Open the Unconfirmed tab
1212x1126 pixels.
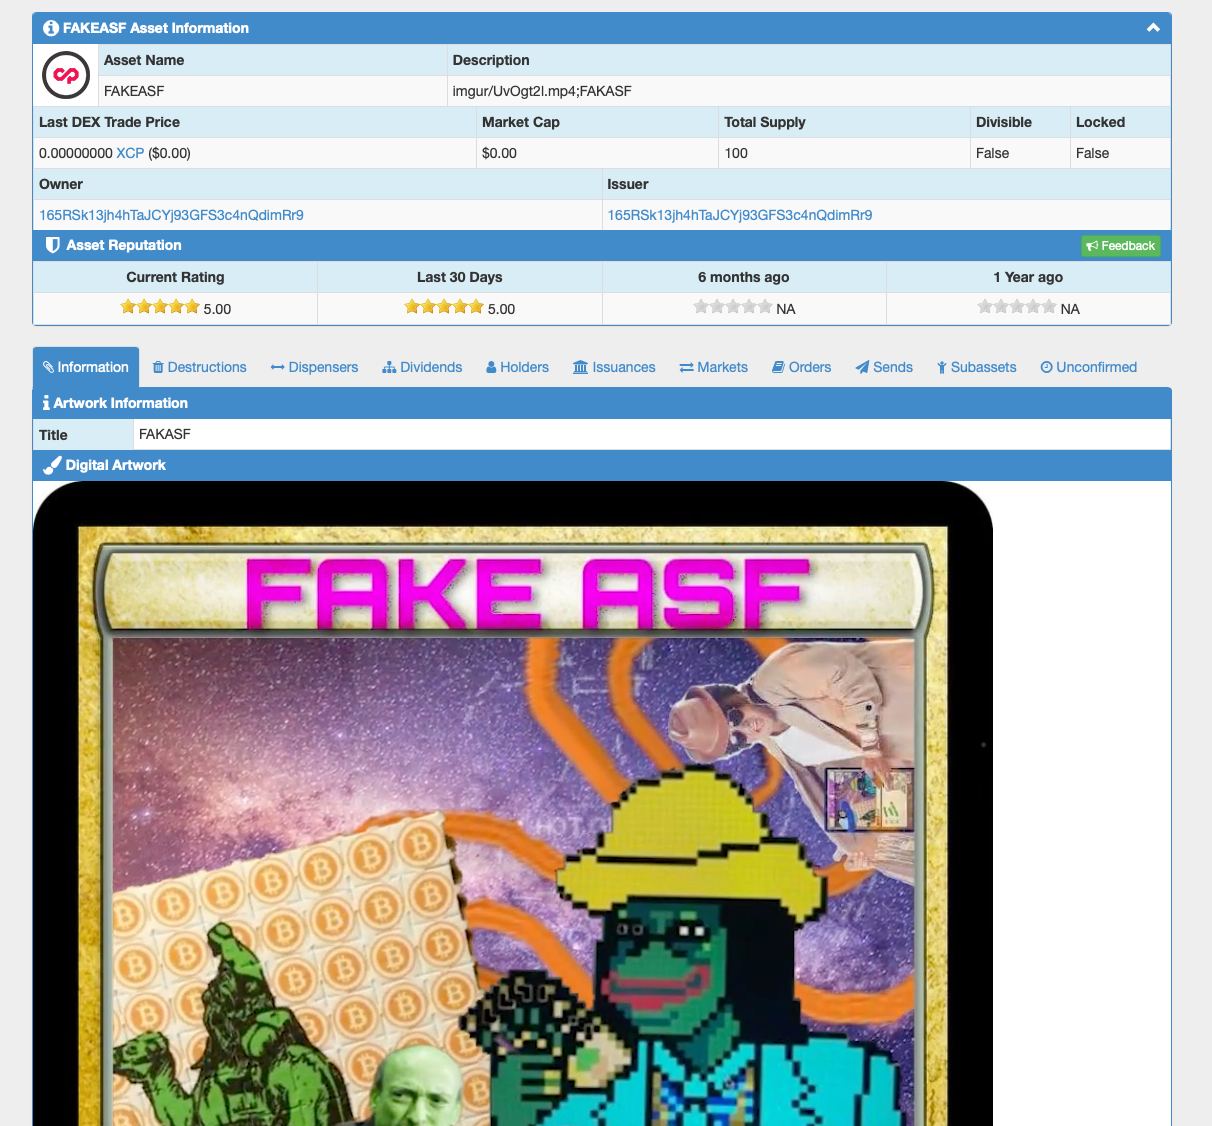[1089, 367]
